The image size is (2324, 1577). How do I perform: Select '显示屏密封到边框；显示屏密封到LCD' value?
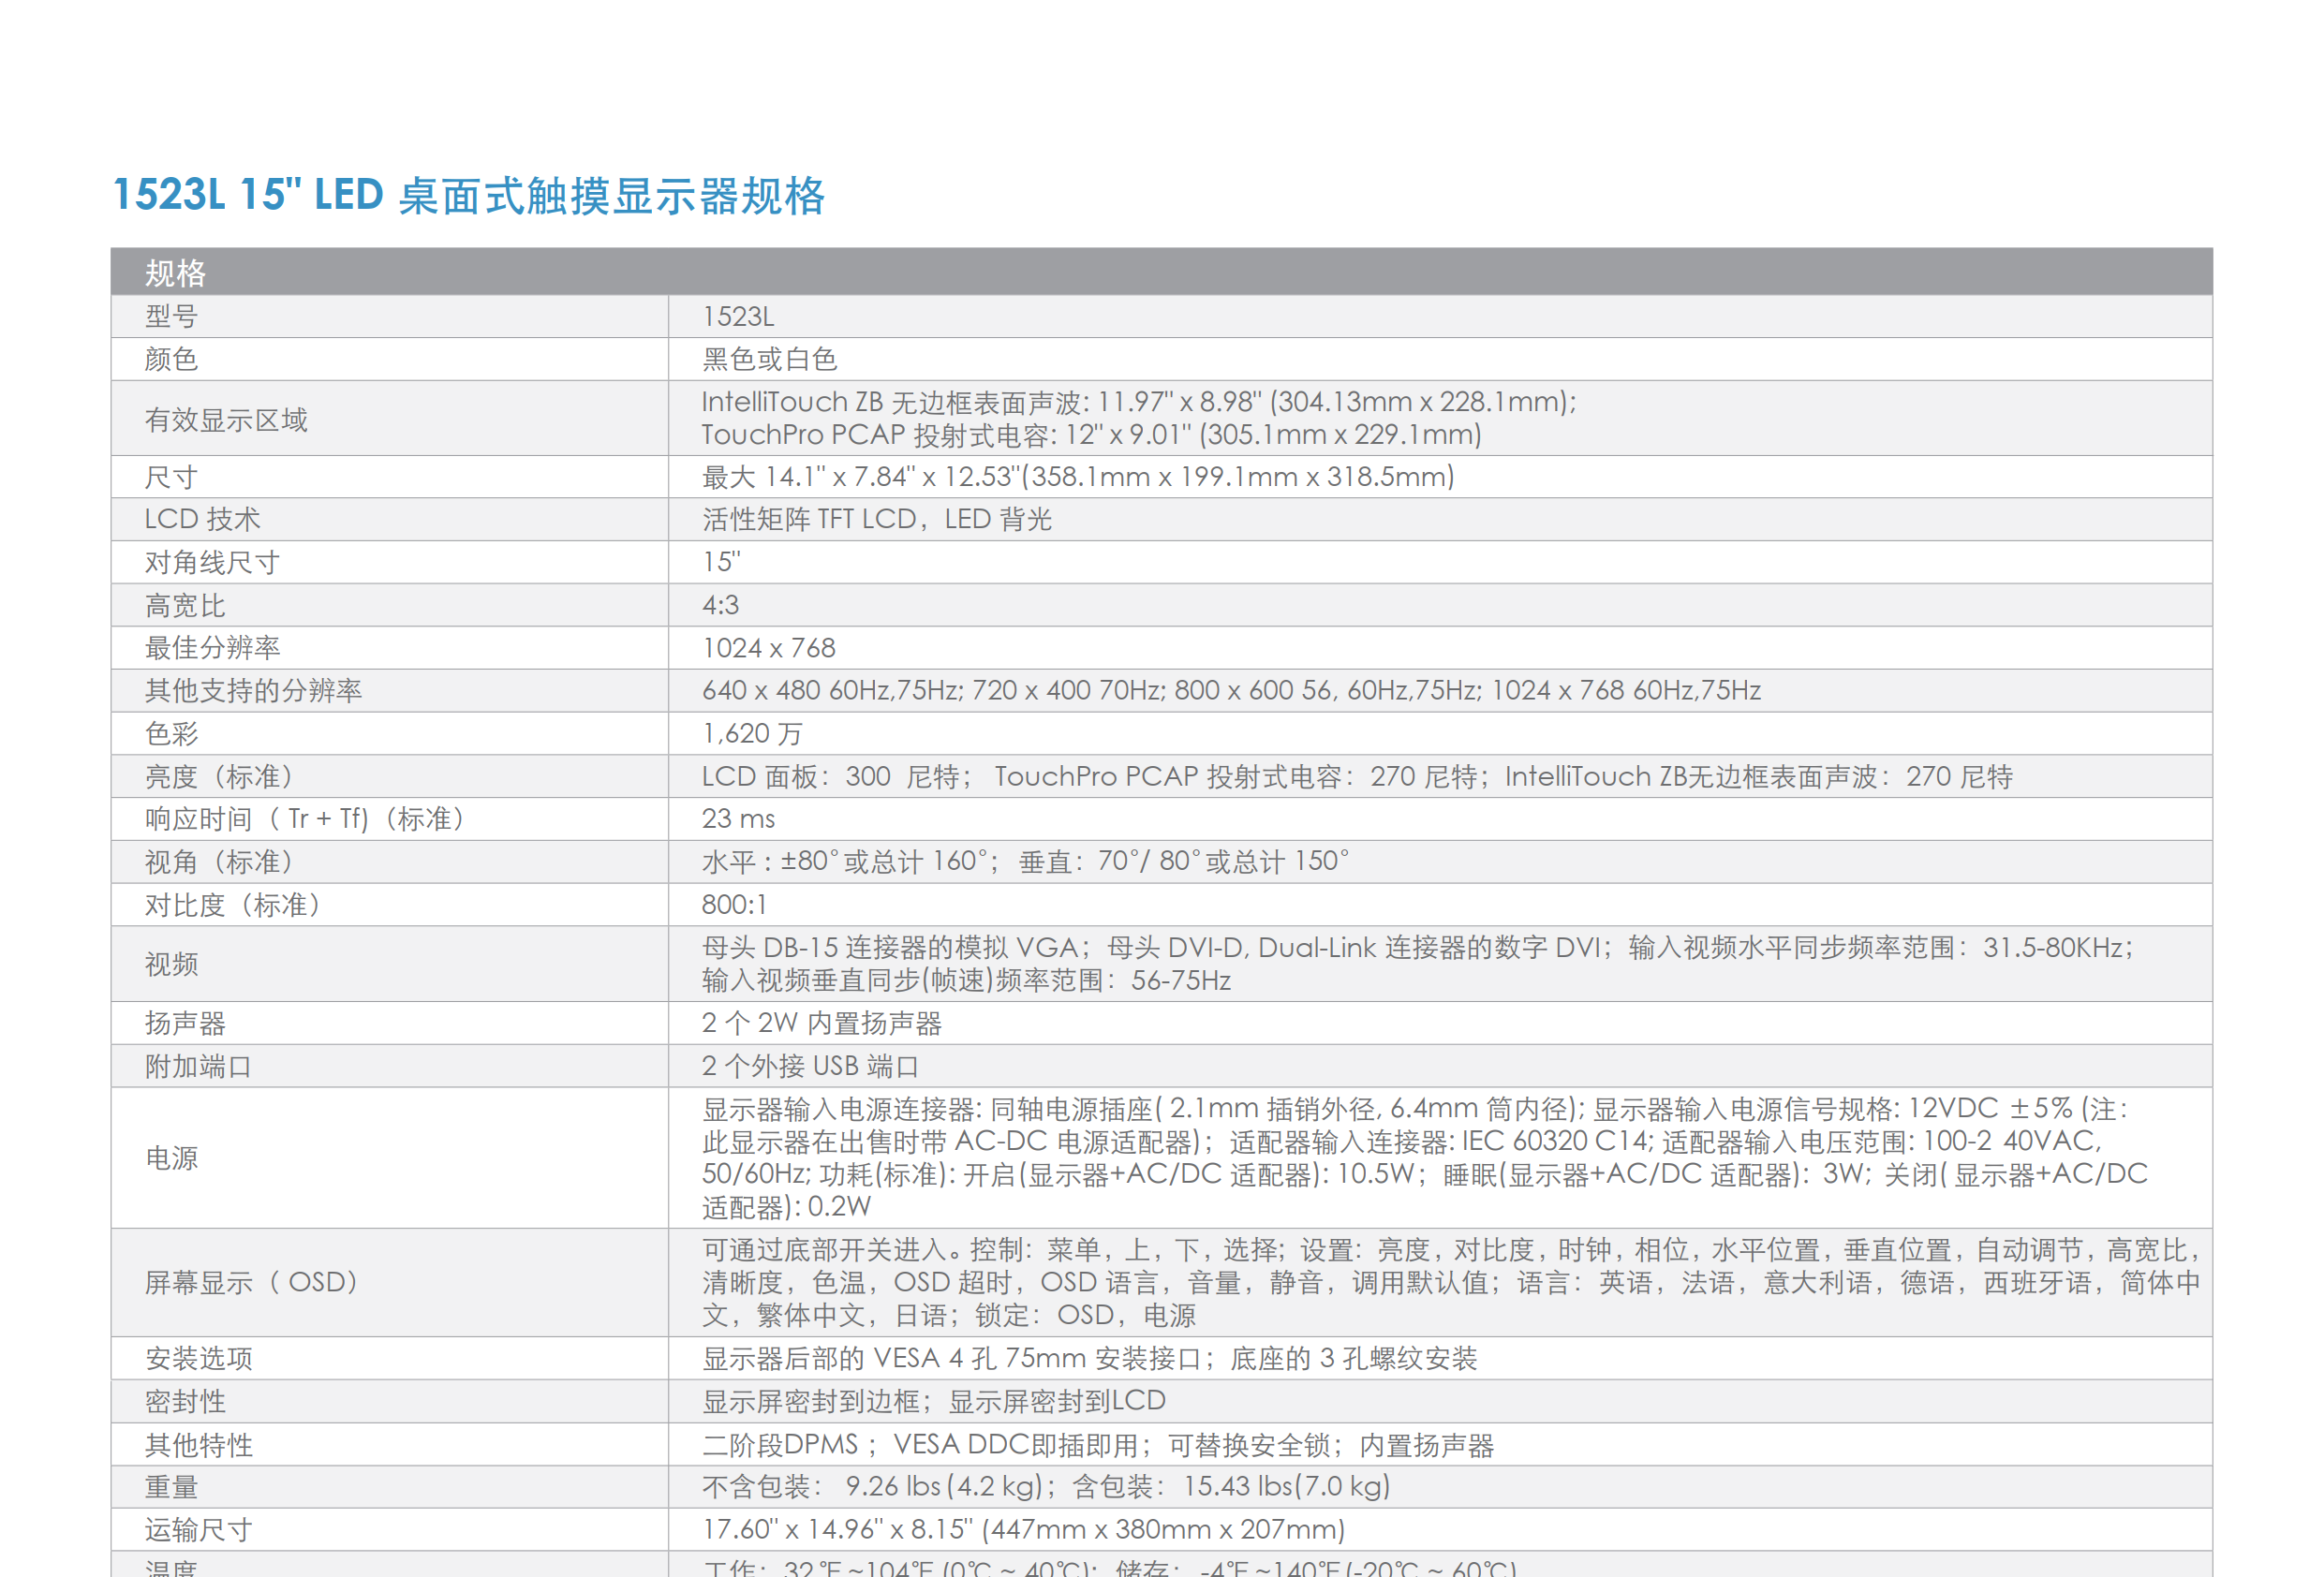pos(934,1401)
